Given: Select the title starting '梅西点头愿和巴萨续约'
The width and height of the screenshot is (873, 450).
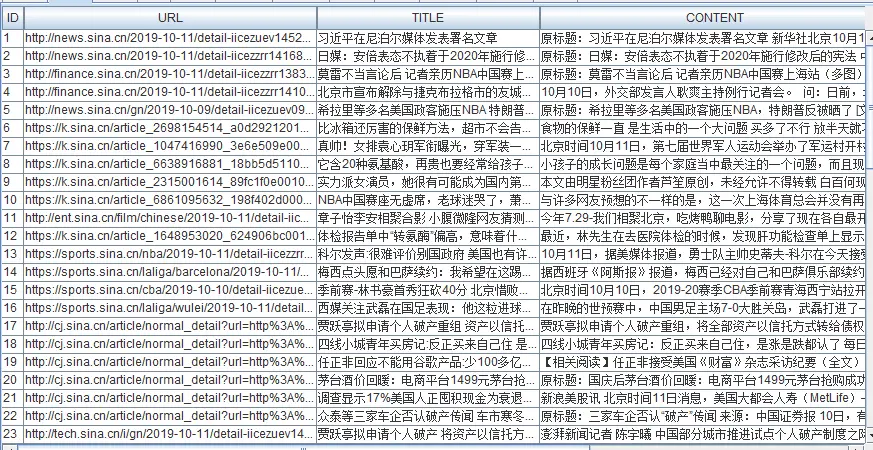Looking at the screenshot, I should click(428, 272).
